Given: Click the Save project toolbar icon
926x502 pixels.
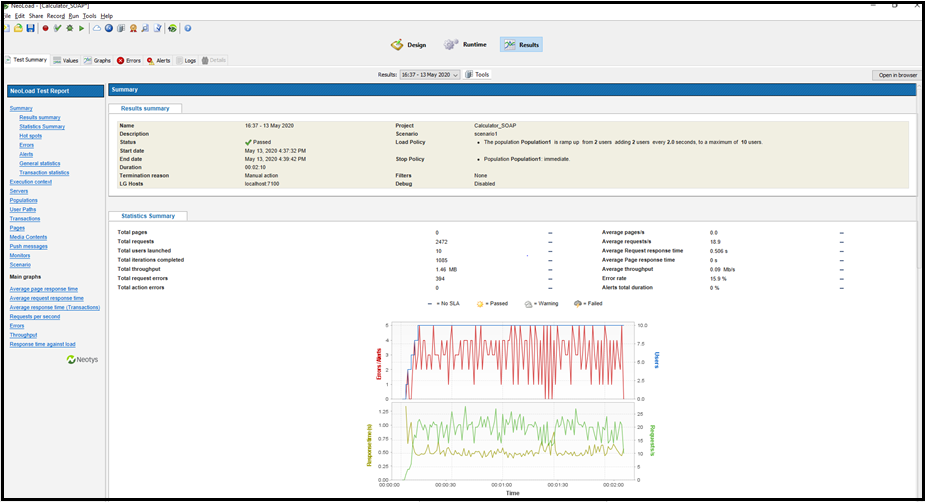Looking at the screenshot, I should click(x=31, y=28).
